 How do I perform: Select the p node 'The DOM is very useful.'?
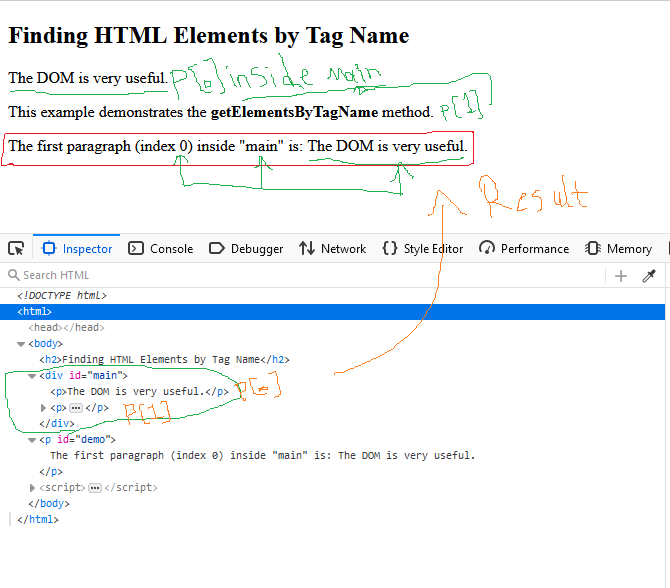pos(139,392)
